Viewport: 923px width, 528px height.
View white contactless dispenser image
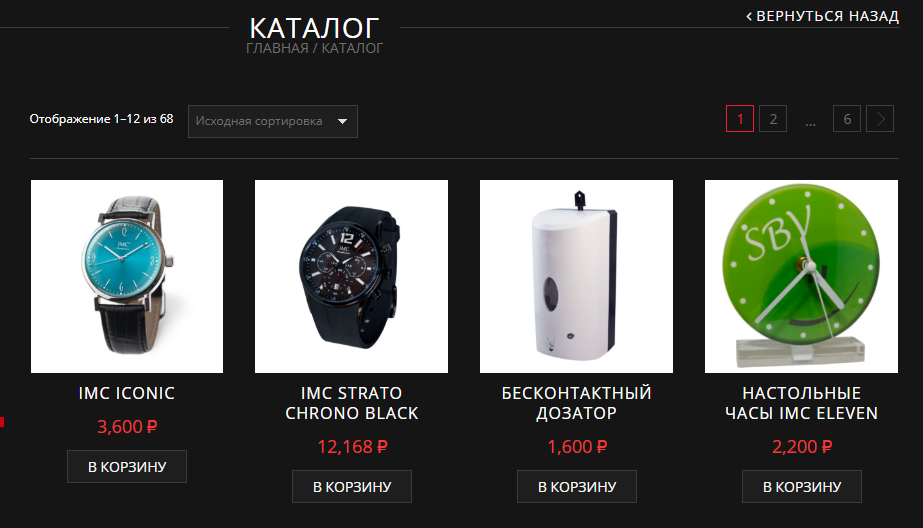(576, 276)
